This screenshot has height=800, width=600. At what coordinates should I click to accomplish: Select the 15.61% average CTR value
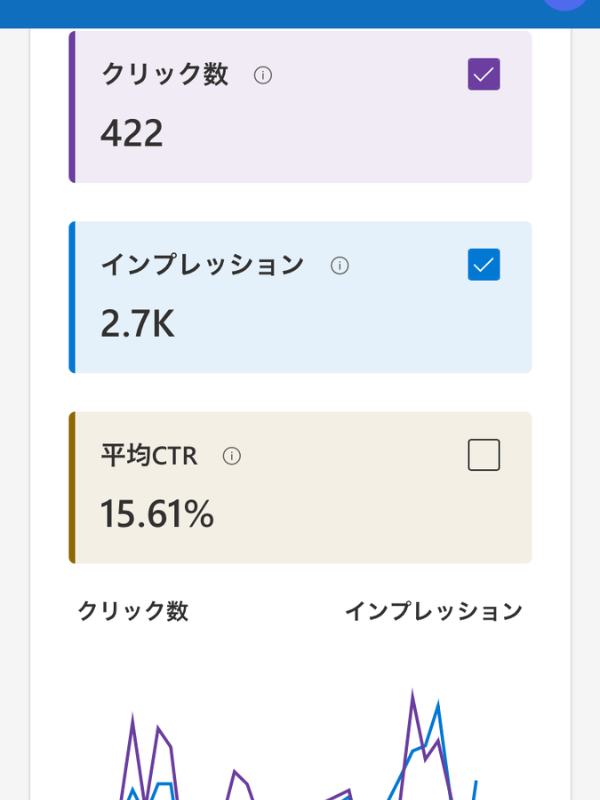(x=157, y=514)
